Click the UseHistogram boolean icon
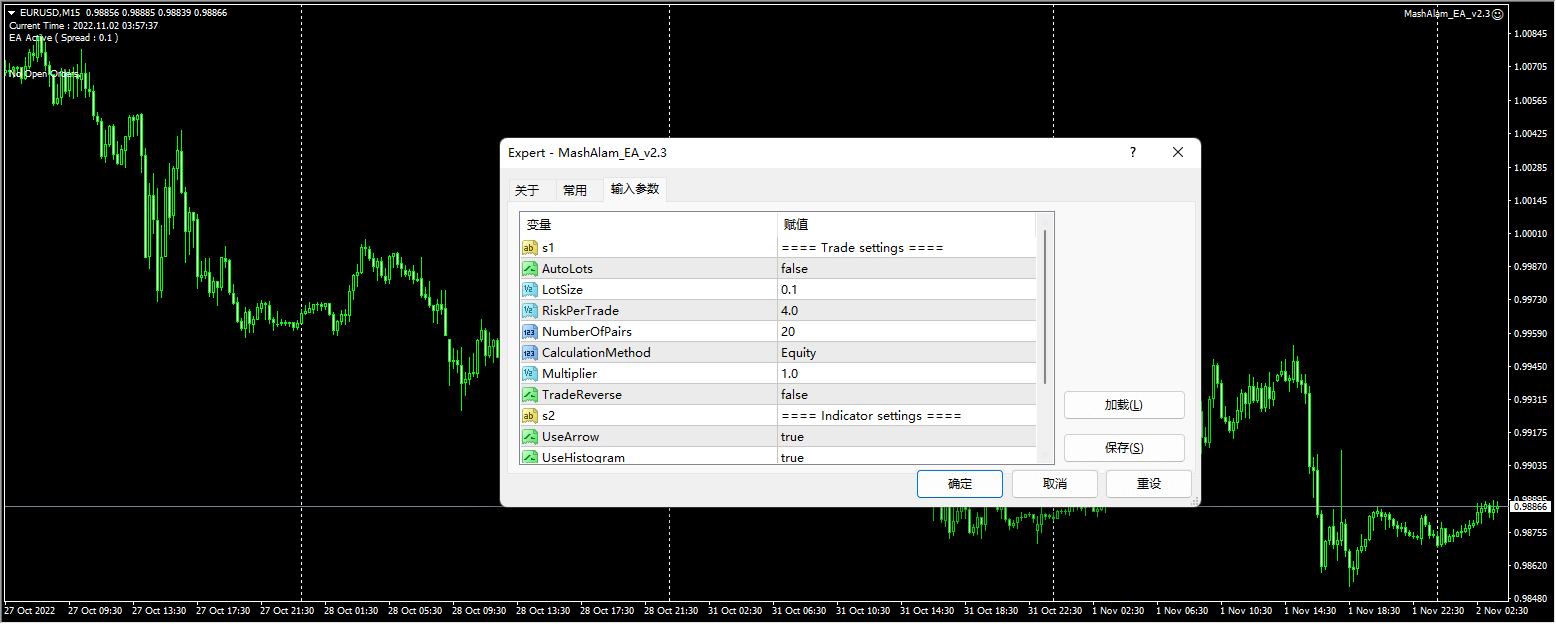The height and width of the screenshot is (624, 1556). (x=529, y=457)
